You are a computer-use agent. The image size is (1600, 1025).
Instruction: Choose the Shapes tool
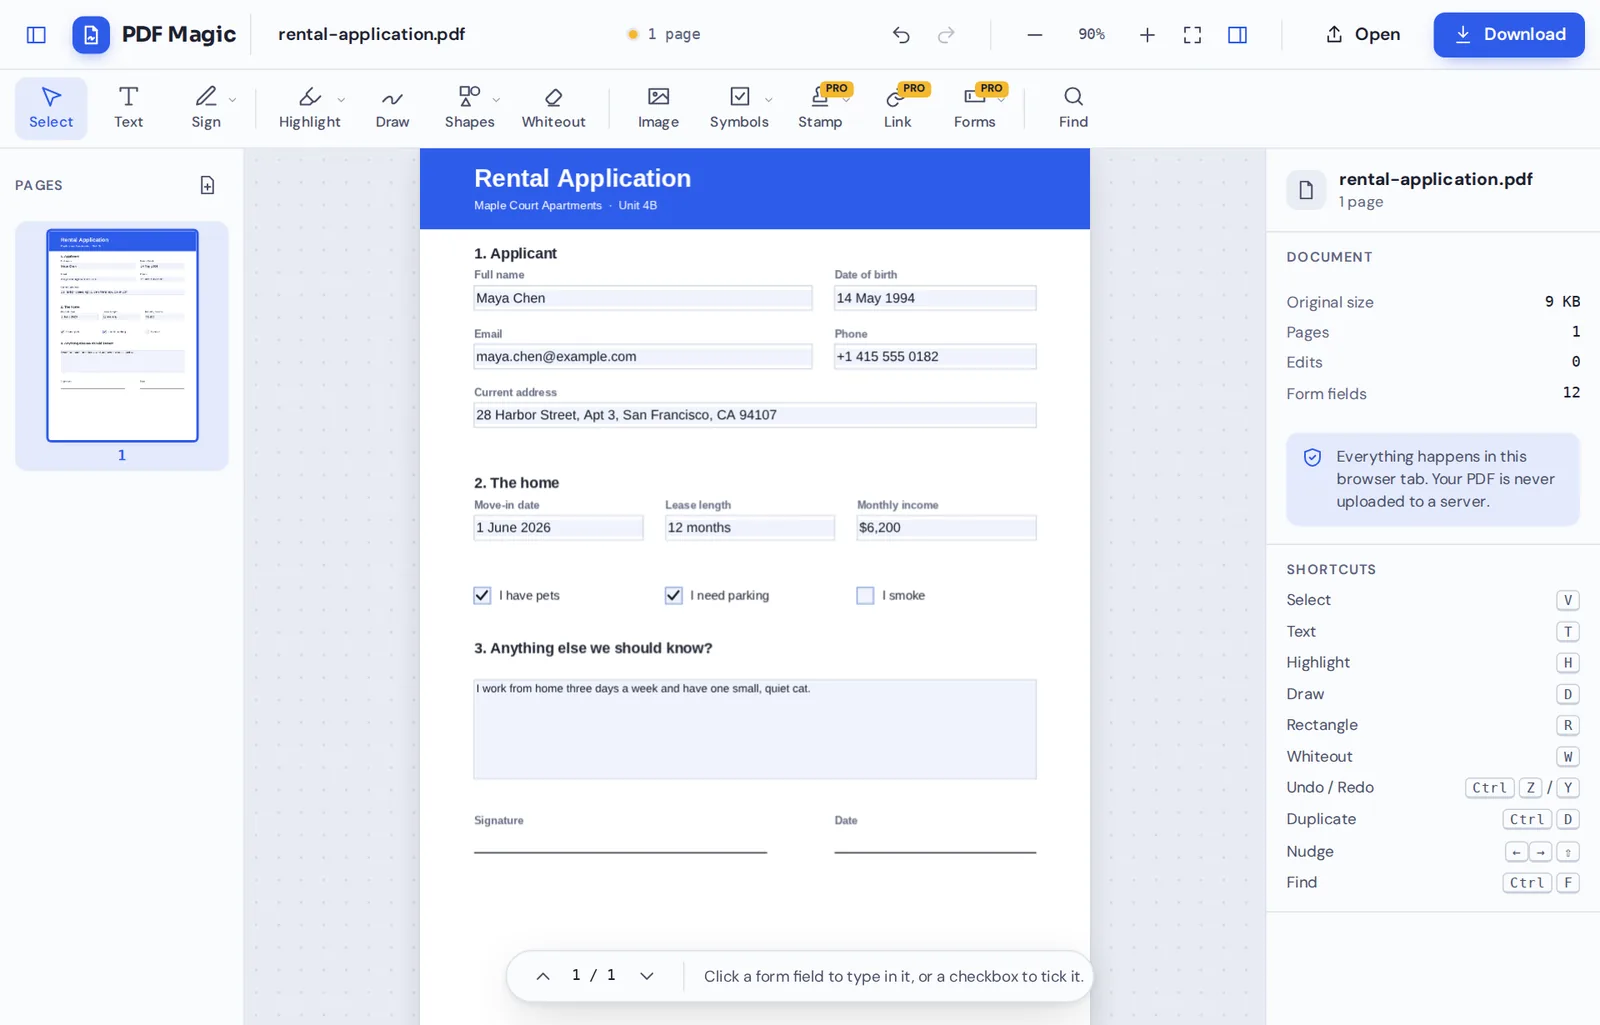[x=469, y=108]
